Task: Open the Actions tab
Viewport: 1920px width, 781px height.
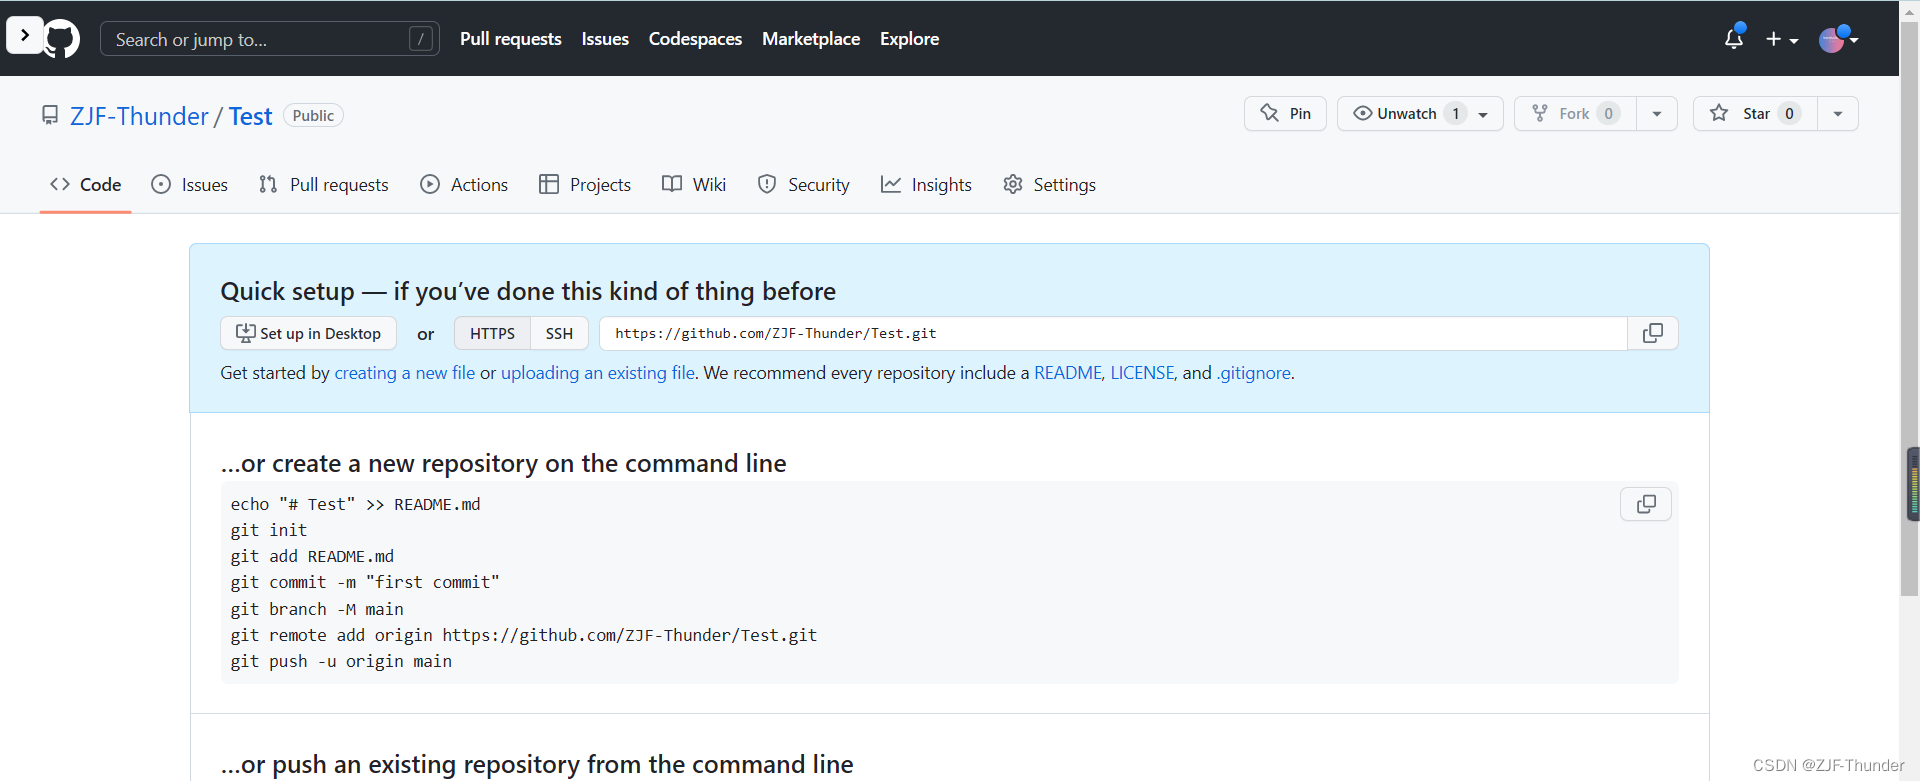Action: click(464, 185)
